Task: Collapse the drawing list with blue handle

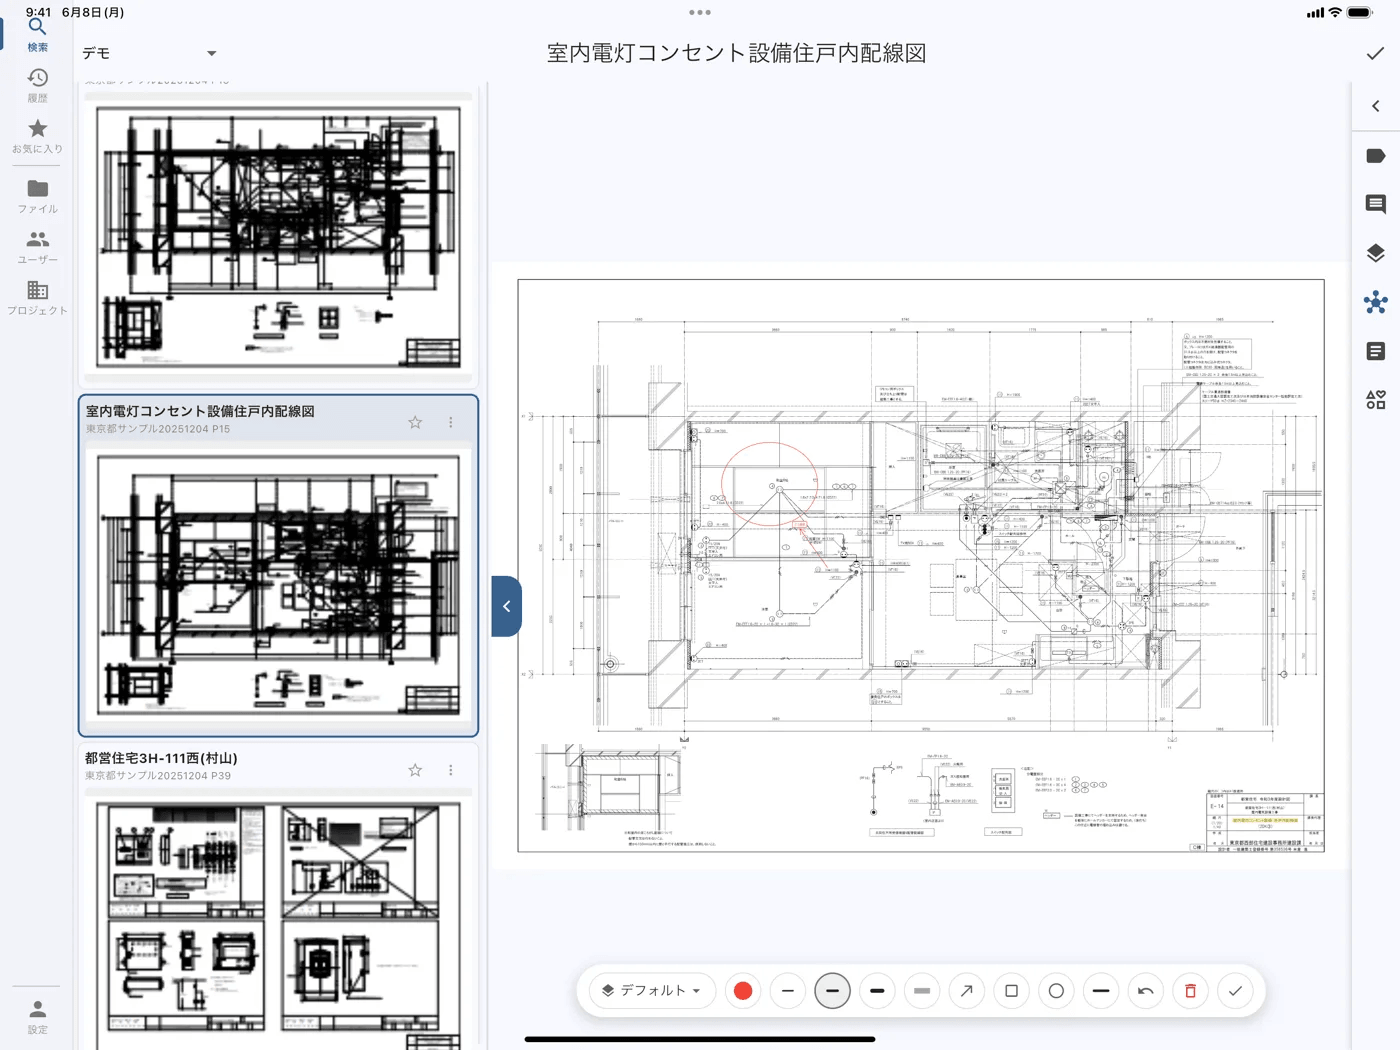Action: (x=506, y=606)
